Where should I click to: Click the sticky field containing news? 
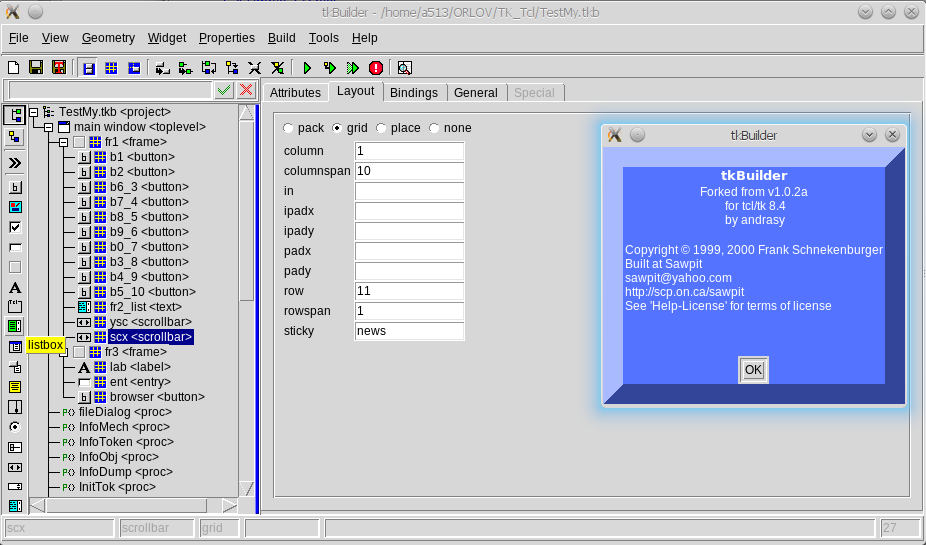[409, 331]
